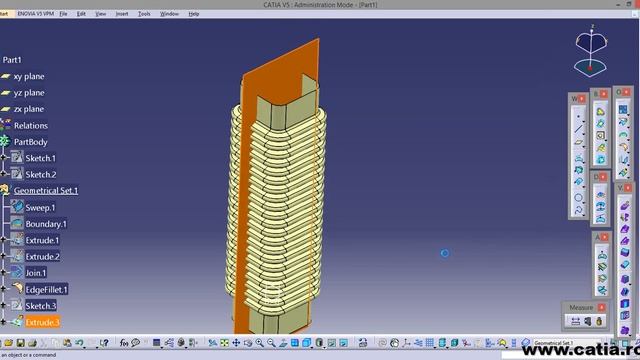Image resolution: width=640 pixels, height=360 pixels.
Task: Click the 3D compass in the viewport corner
Action: 591,51
